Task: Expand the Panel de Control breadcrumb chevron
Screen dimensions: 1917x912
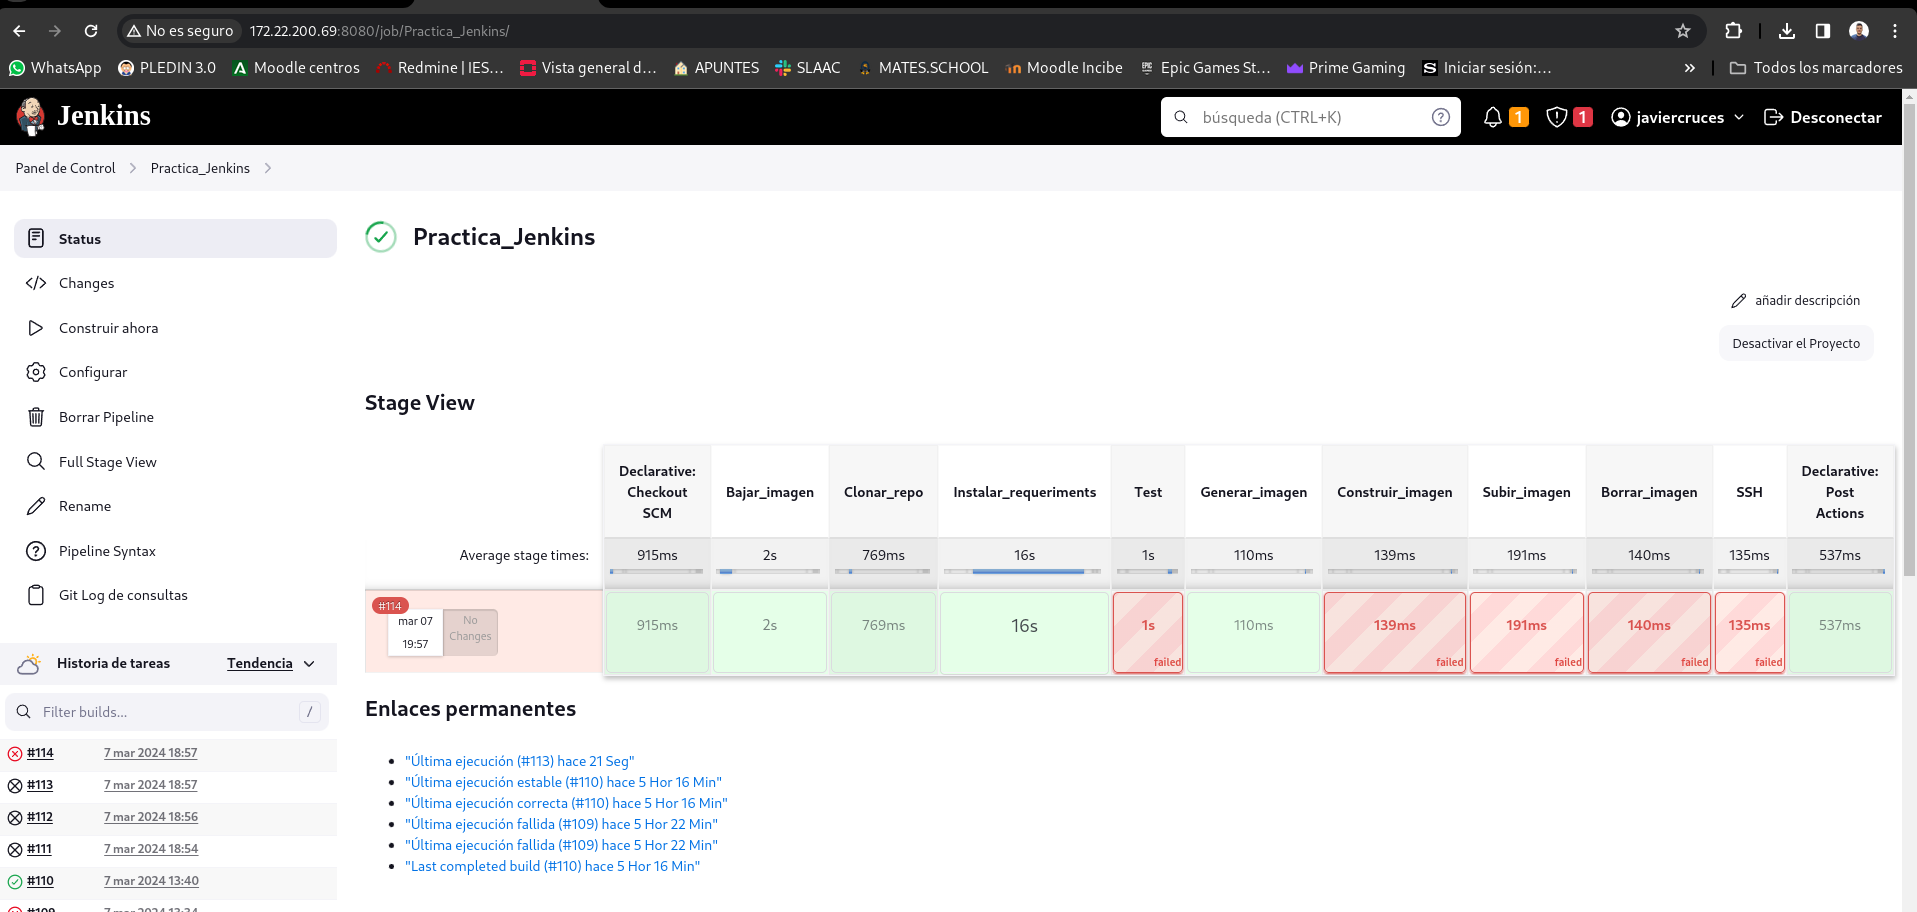Action: click(x=133, y=168)
